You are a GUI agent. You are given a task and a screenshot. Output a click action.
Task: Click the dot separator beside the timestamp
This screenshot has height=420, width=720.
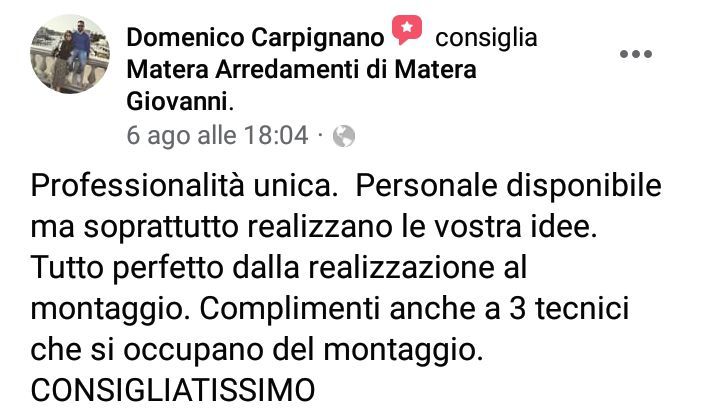(x=320, y=136)
